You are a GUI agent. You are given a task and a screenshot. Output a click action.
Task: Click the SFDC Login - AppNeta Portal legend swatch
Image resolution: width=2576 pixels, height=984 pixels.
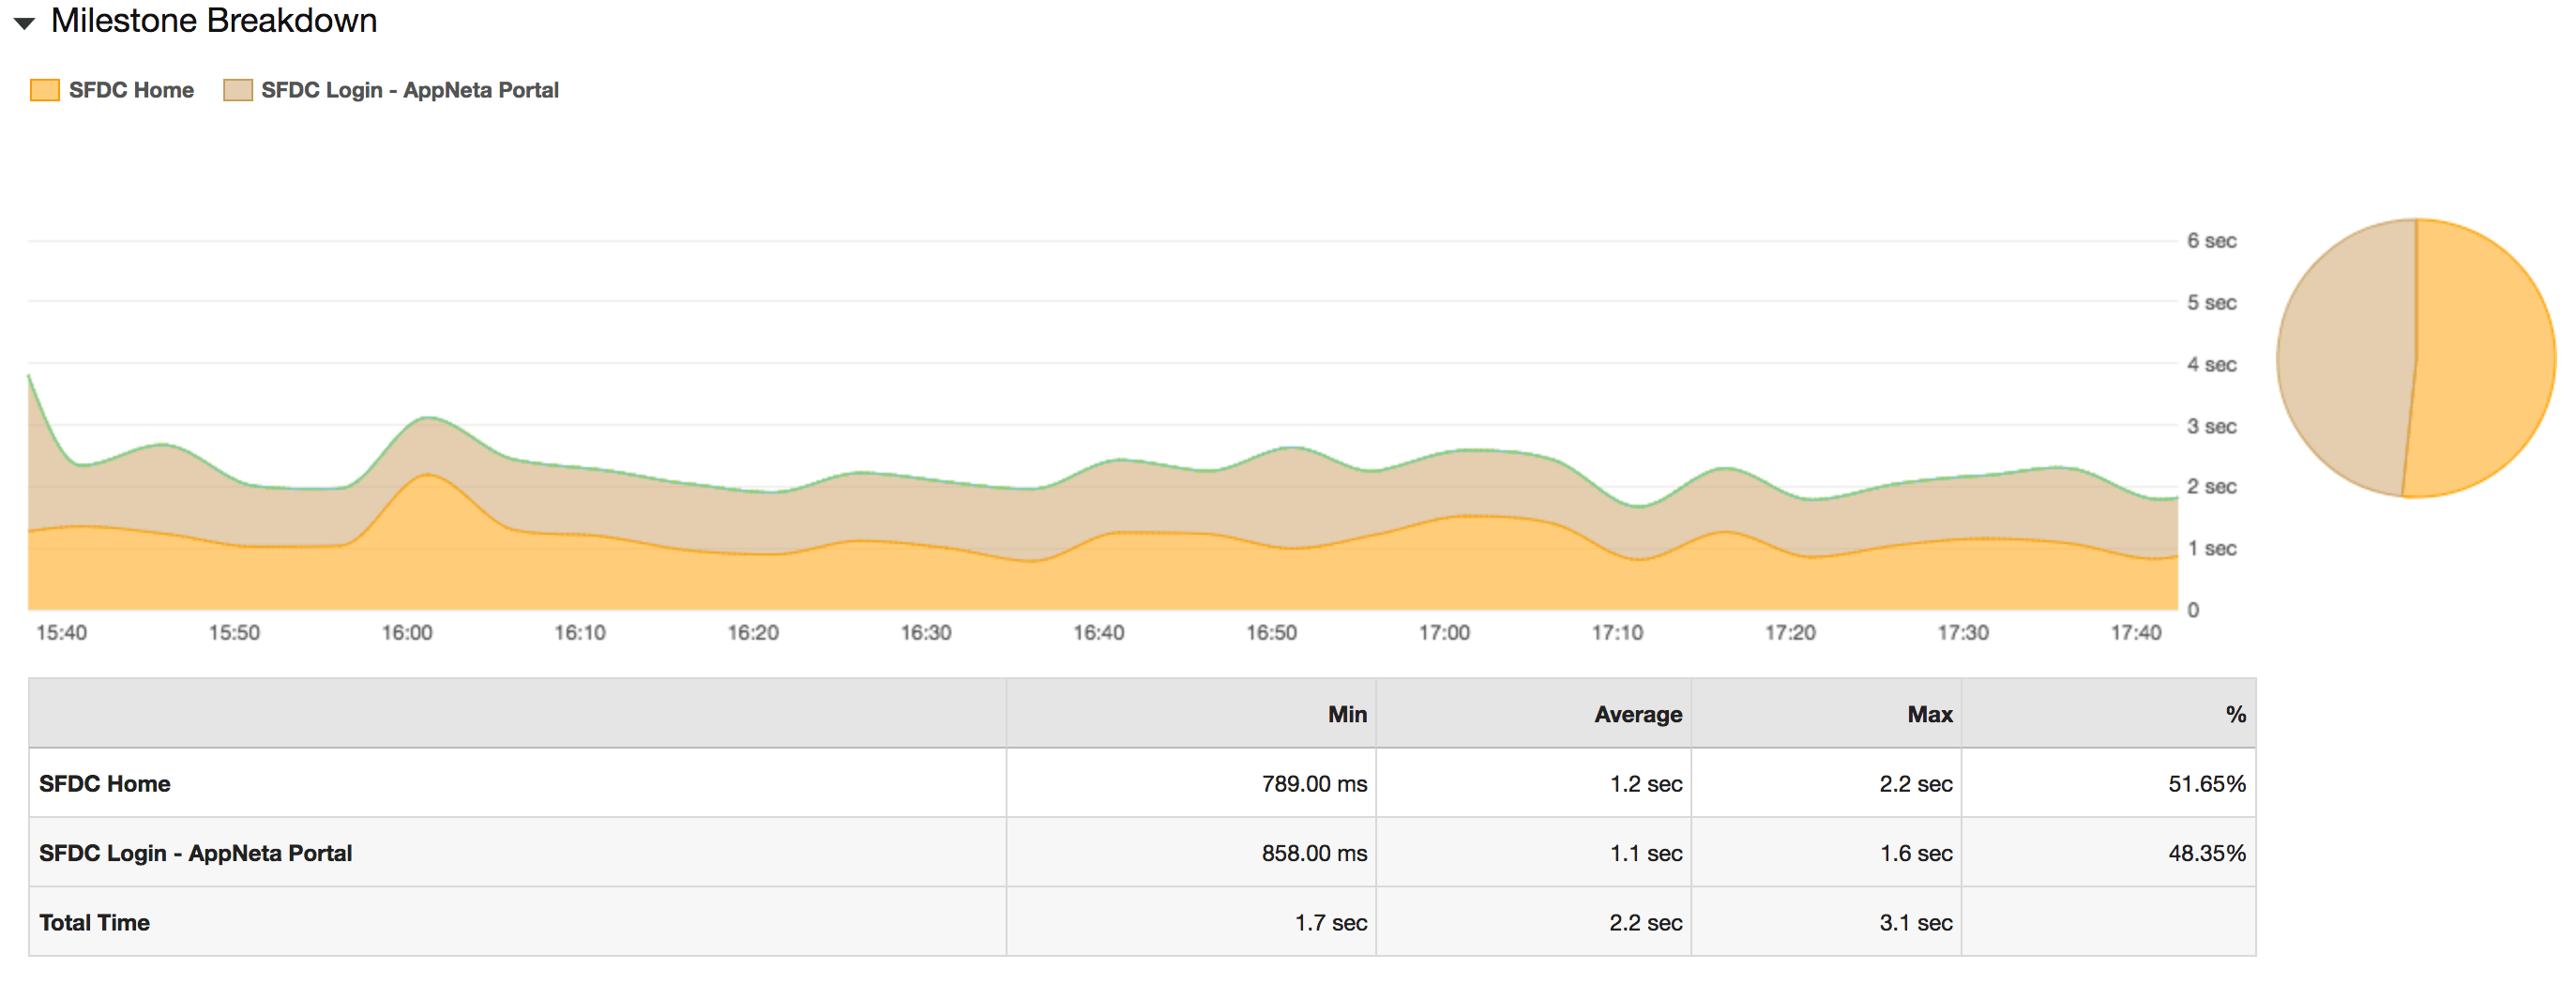(238, 89)
